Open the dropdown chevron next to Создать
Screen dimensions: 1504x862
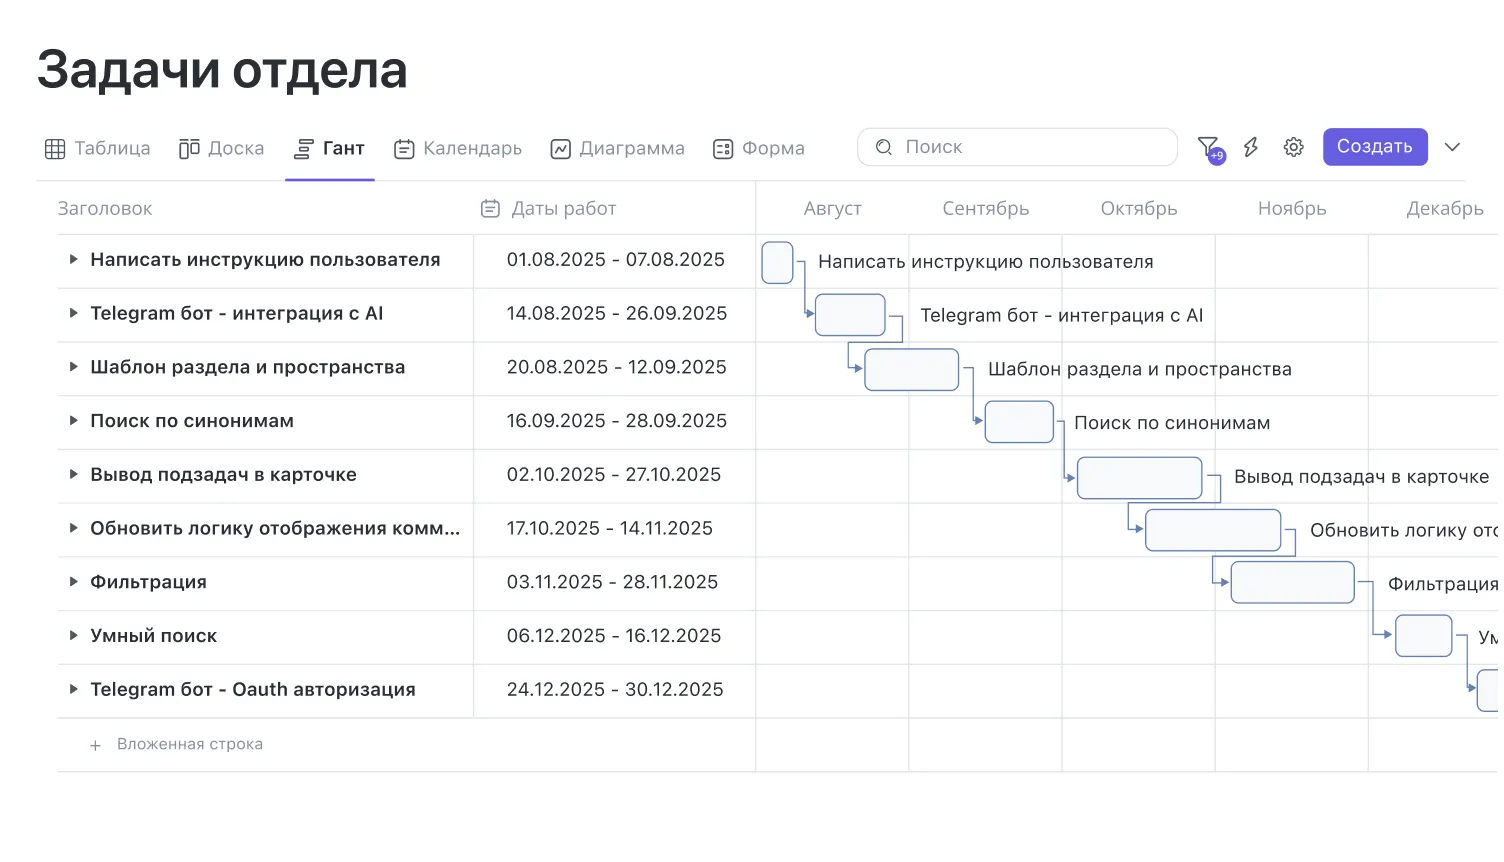pos(1452,147)
